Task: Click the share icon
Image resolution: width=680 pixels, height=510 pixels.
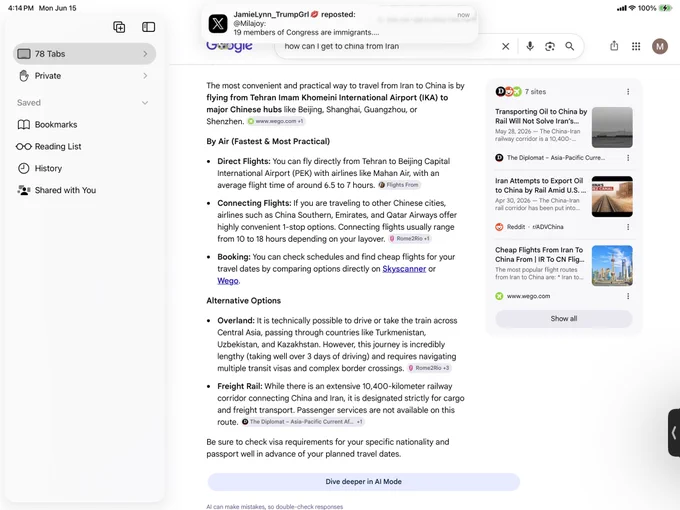Action: point(614,46)
